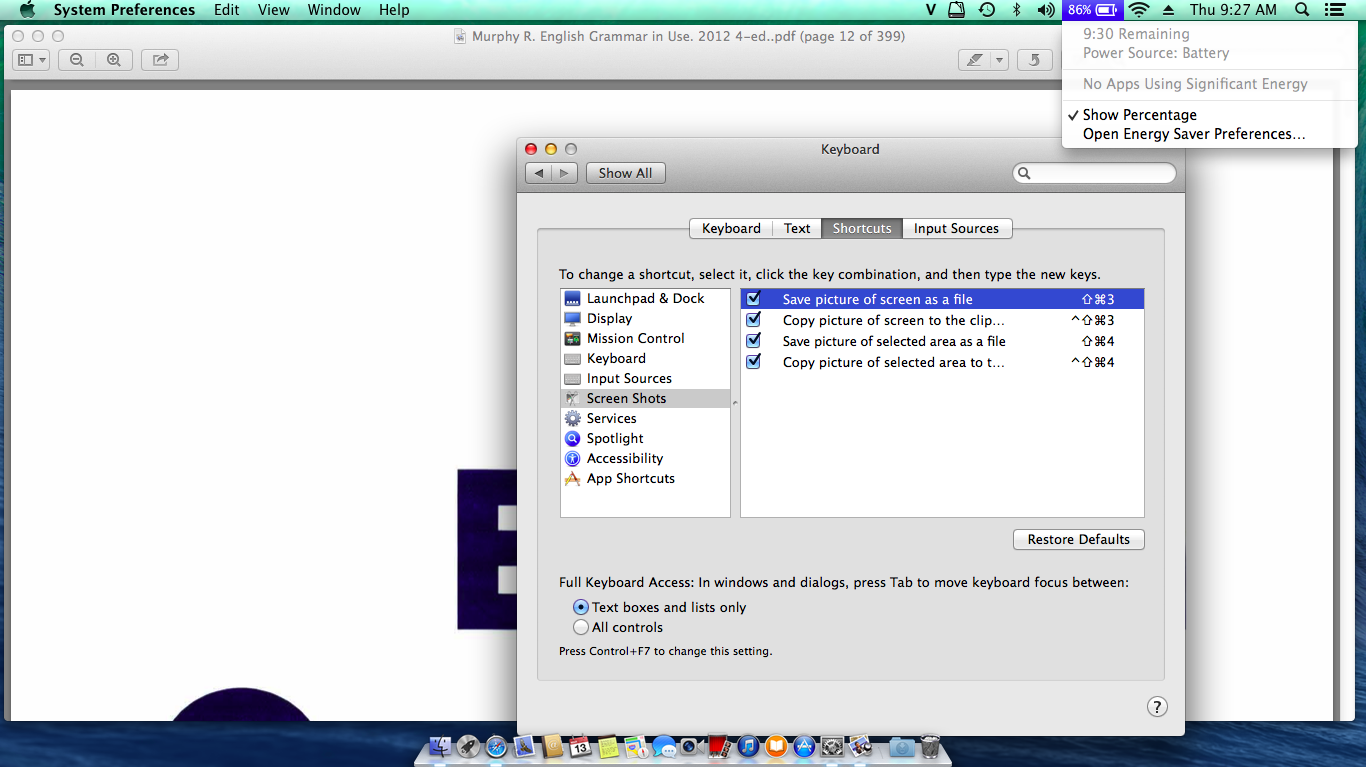1366x767 pixels.
Task: Open the Help menu
Action: pyautogui.click(x=394, y=10)
